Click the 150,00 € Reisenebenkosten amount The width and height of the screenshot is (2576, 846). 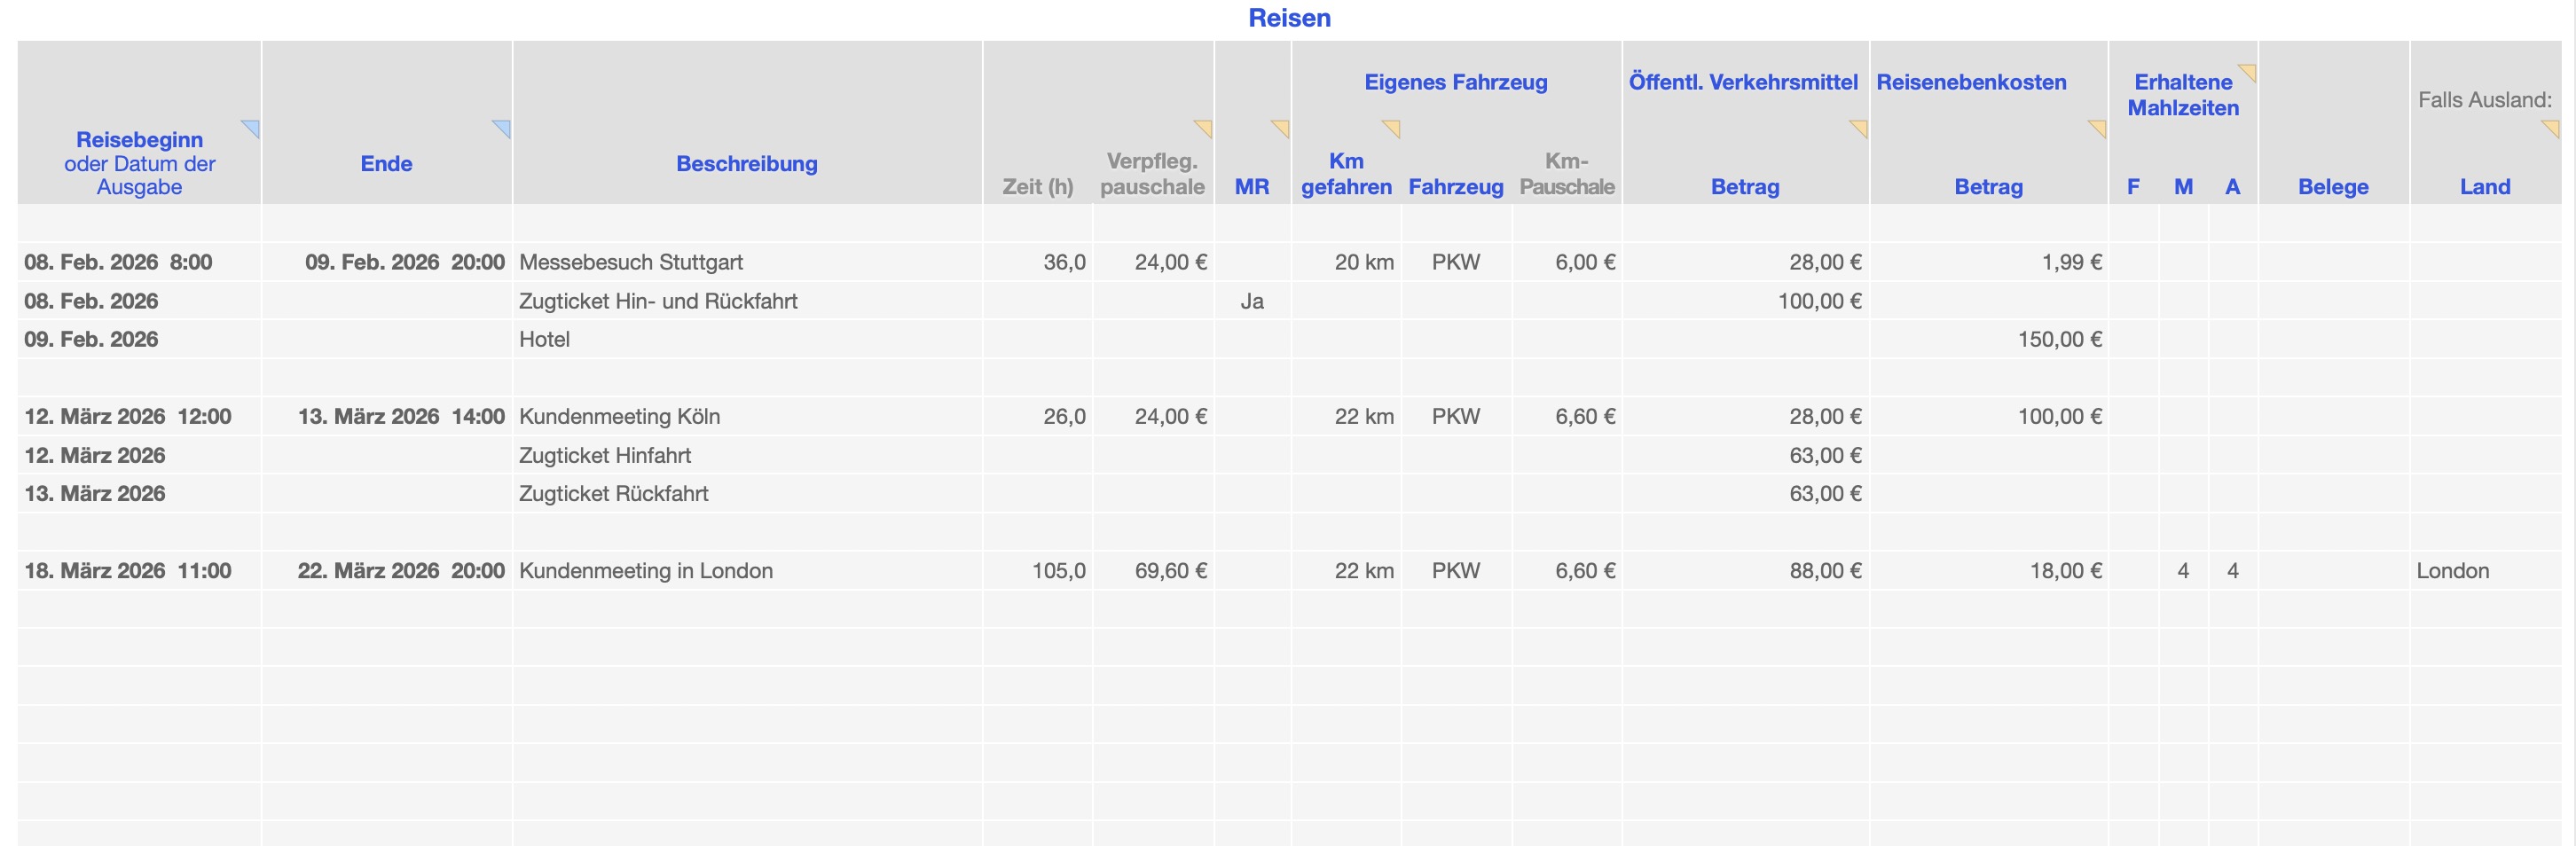pyautogui.click(x=2059, y=340)
